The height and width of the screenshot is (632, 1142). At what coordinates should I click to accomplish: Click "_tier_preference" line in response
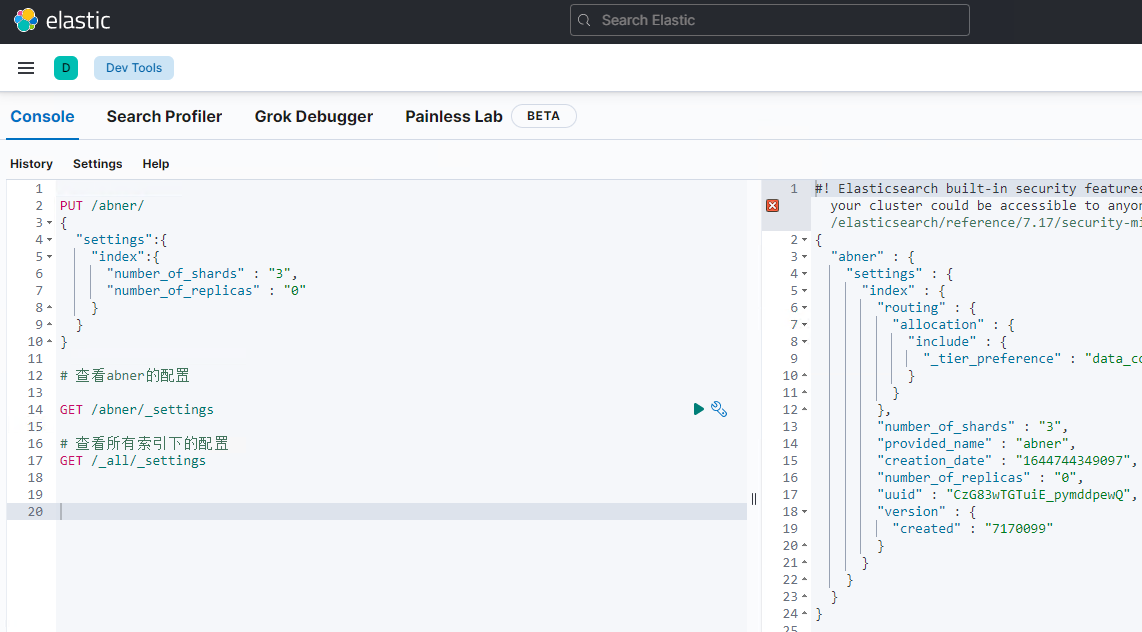point(1032,359)
